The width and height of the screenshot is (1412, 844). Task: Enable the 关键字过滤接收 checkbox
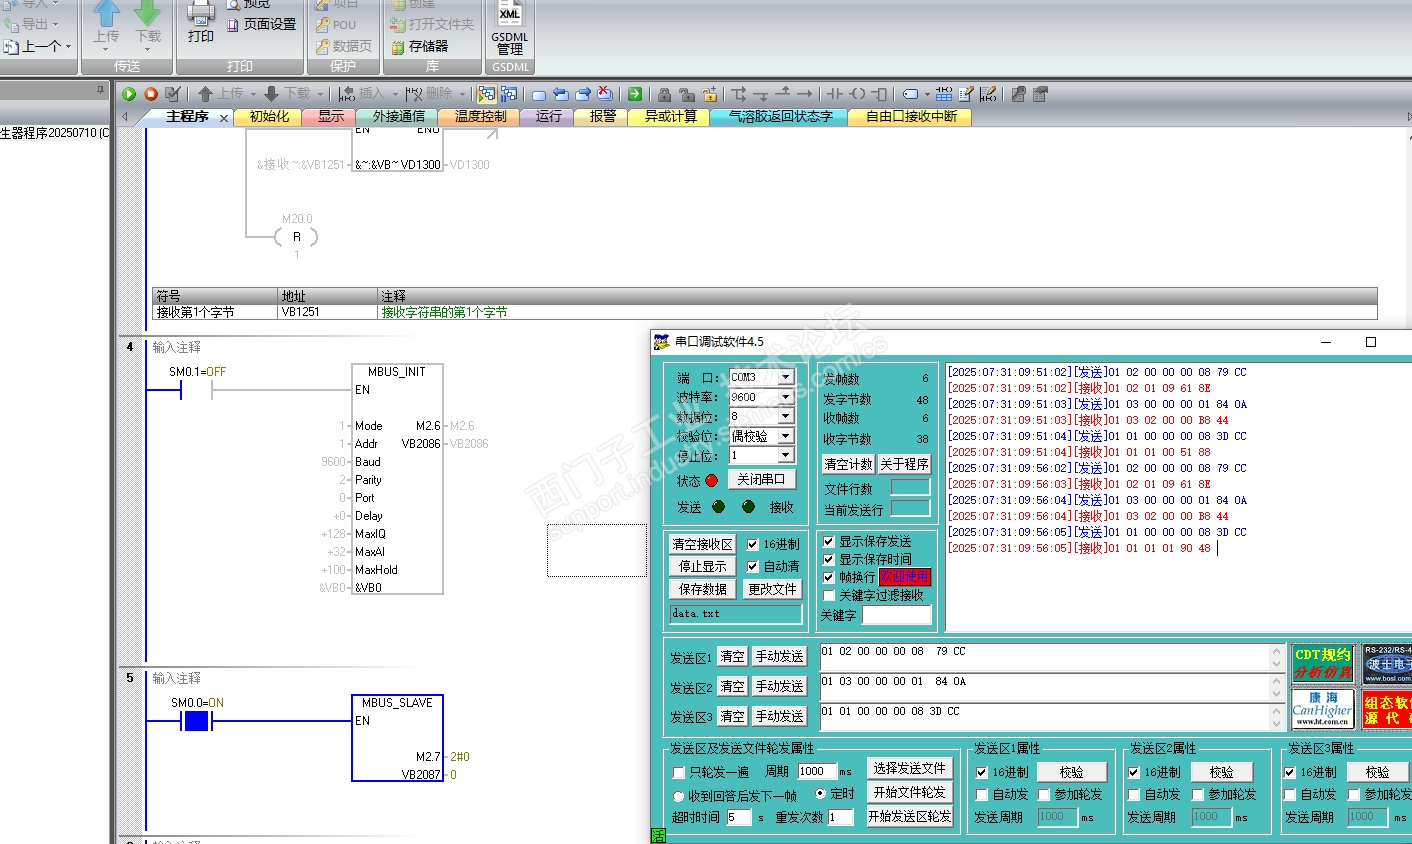(x=829, y=596)
